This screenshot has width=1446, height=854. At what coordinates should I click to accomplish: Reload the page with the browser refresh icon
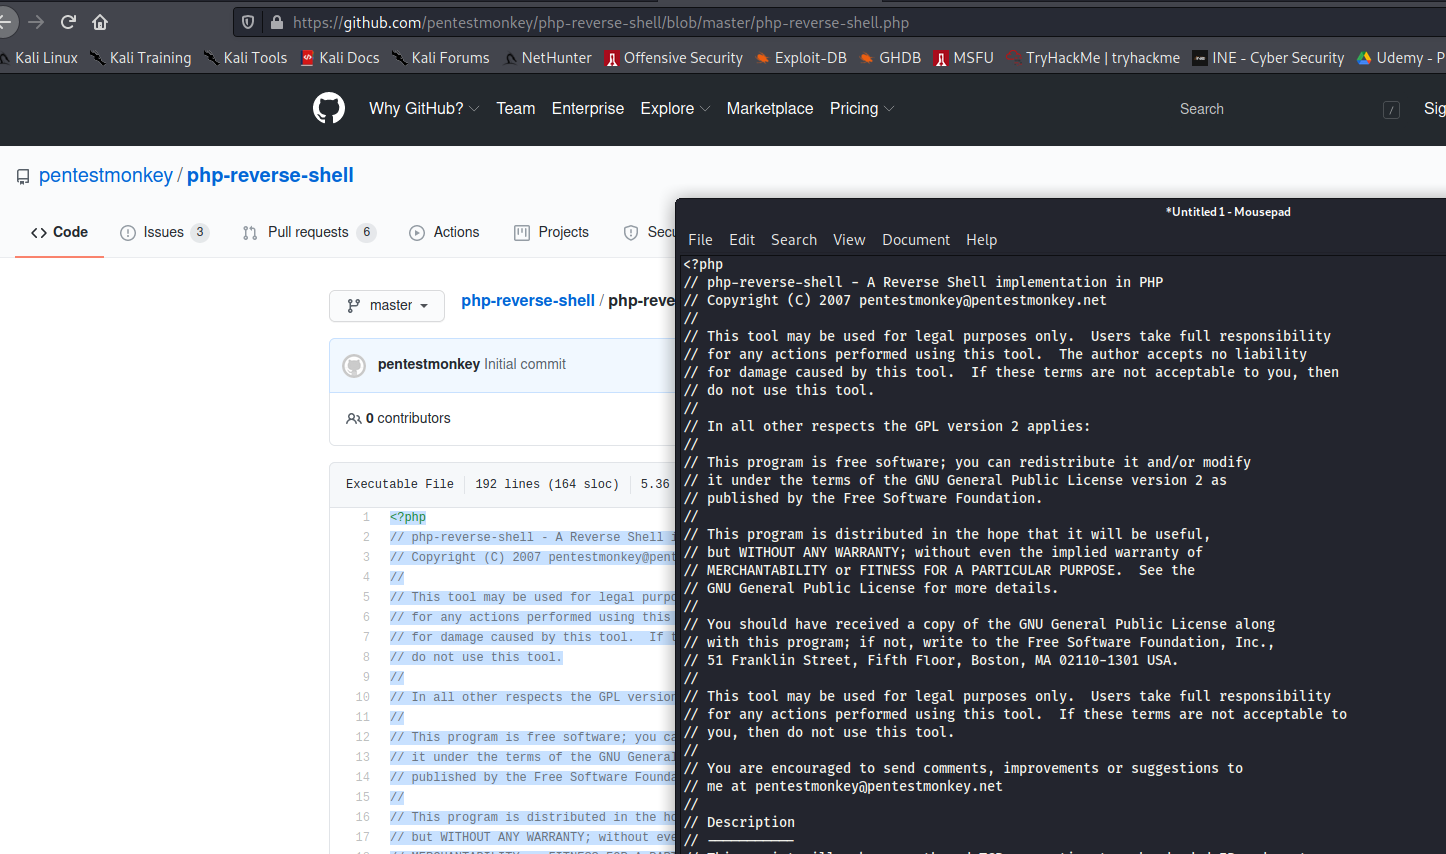click(x=68, y=22)
